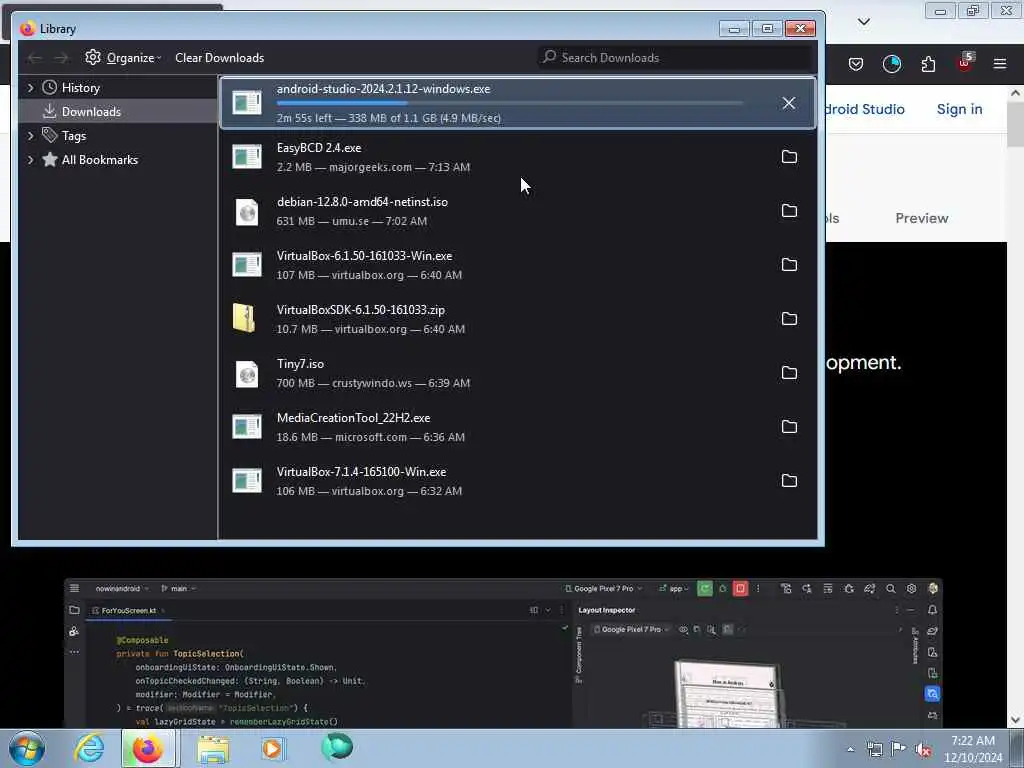The width and height of the screenshot is (1024, 768).
Task: Expand the History tree node
Action: pyautogui.click(x=30, y=88)
